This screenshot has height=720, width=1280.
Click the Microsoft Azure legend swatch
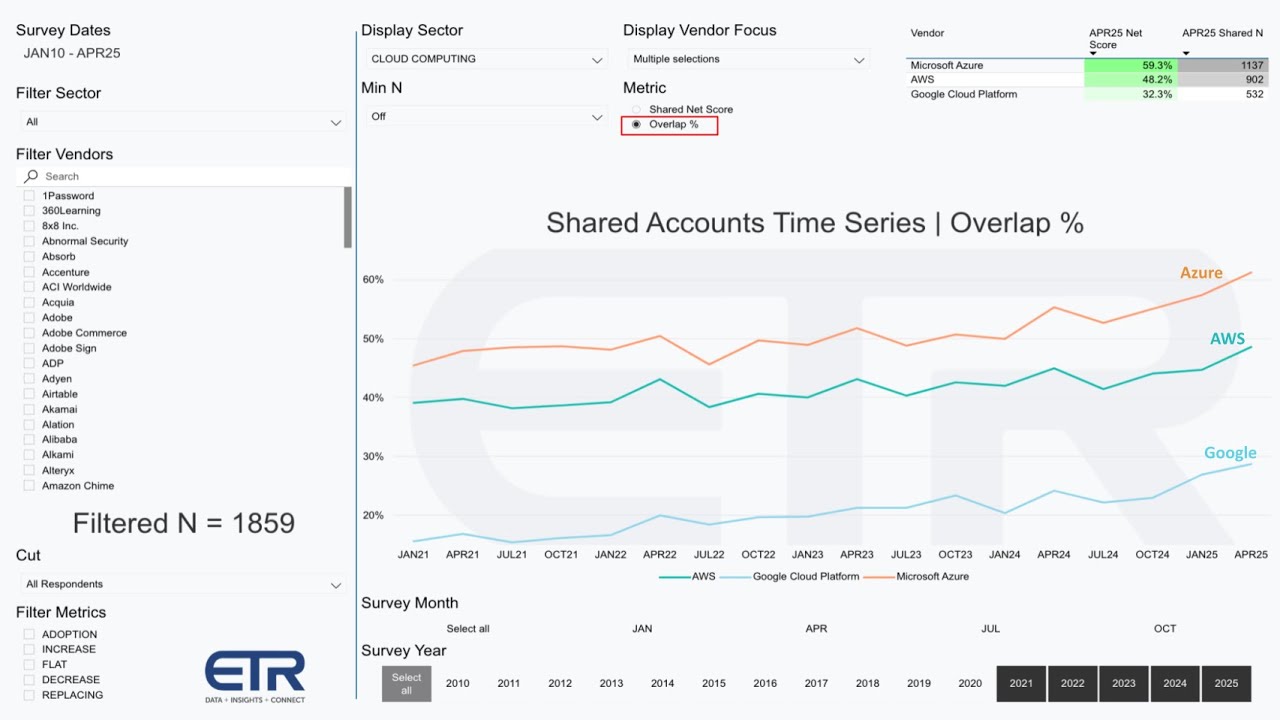878,577
